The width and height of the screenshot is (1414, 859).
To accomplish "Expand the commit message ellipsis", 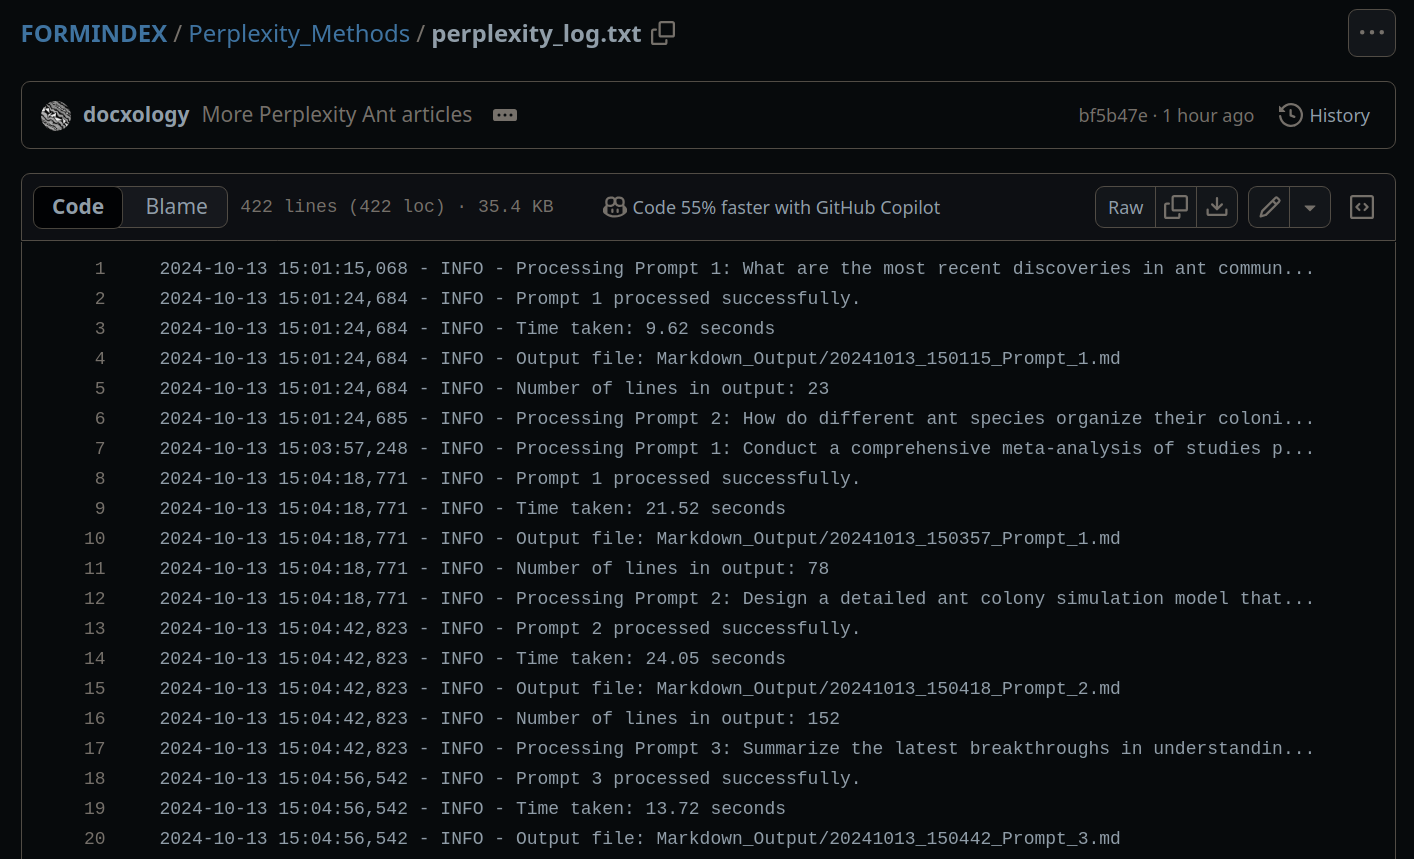I will (505, 115).
